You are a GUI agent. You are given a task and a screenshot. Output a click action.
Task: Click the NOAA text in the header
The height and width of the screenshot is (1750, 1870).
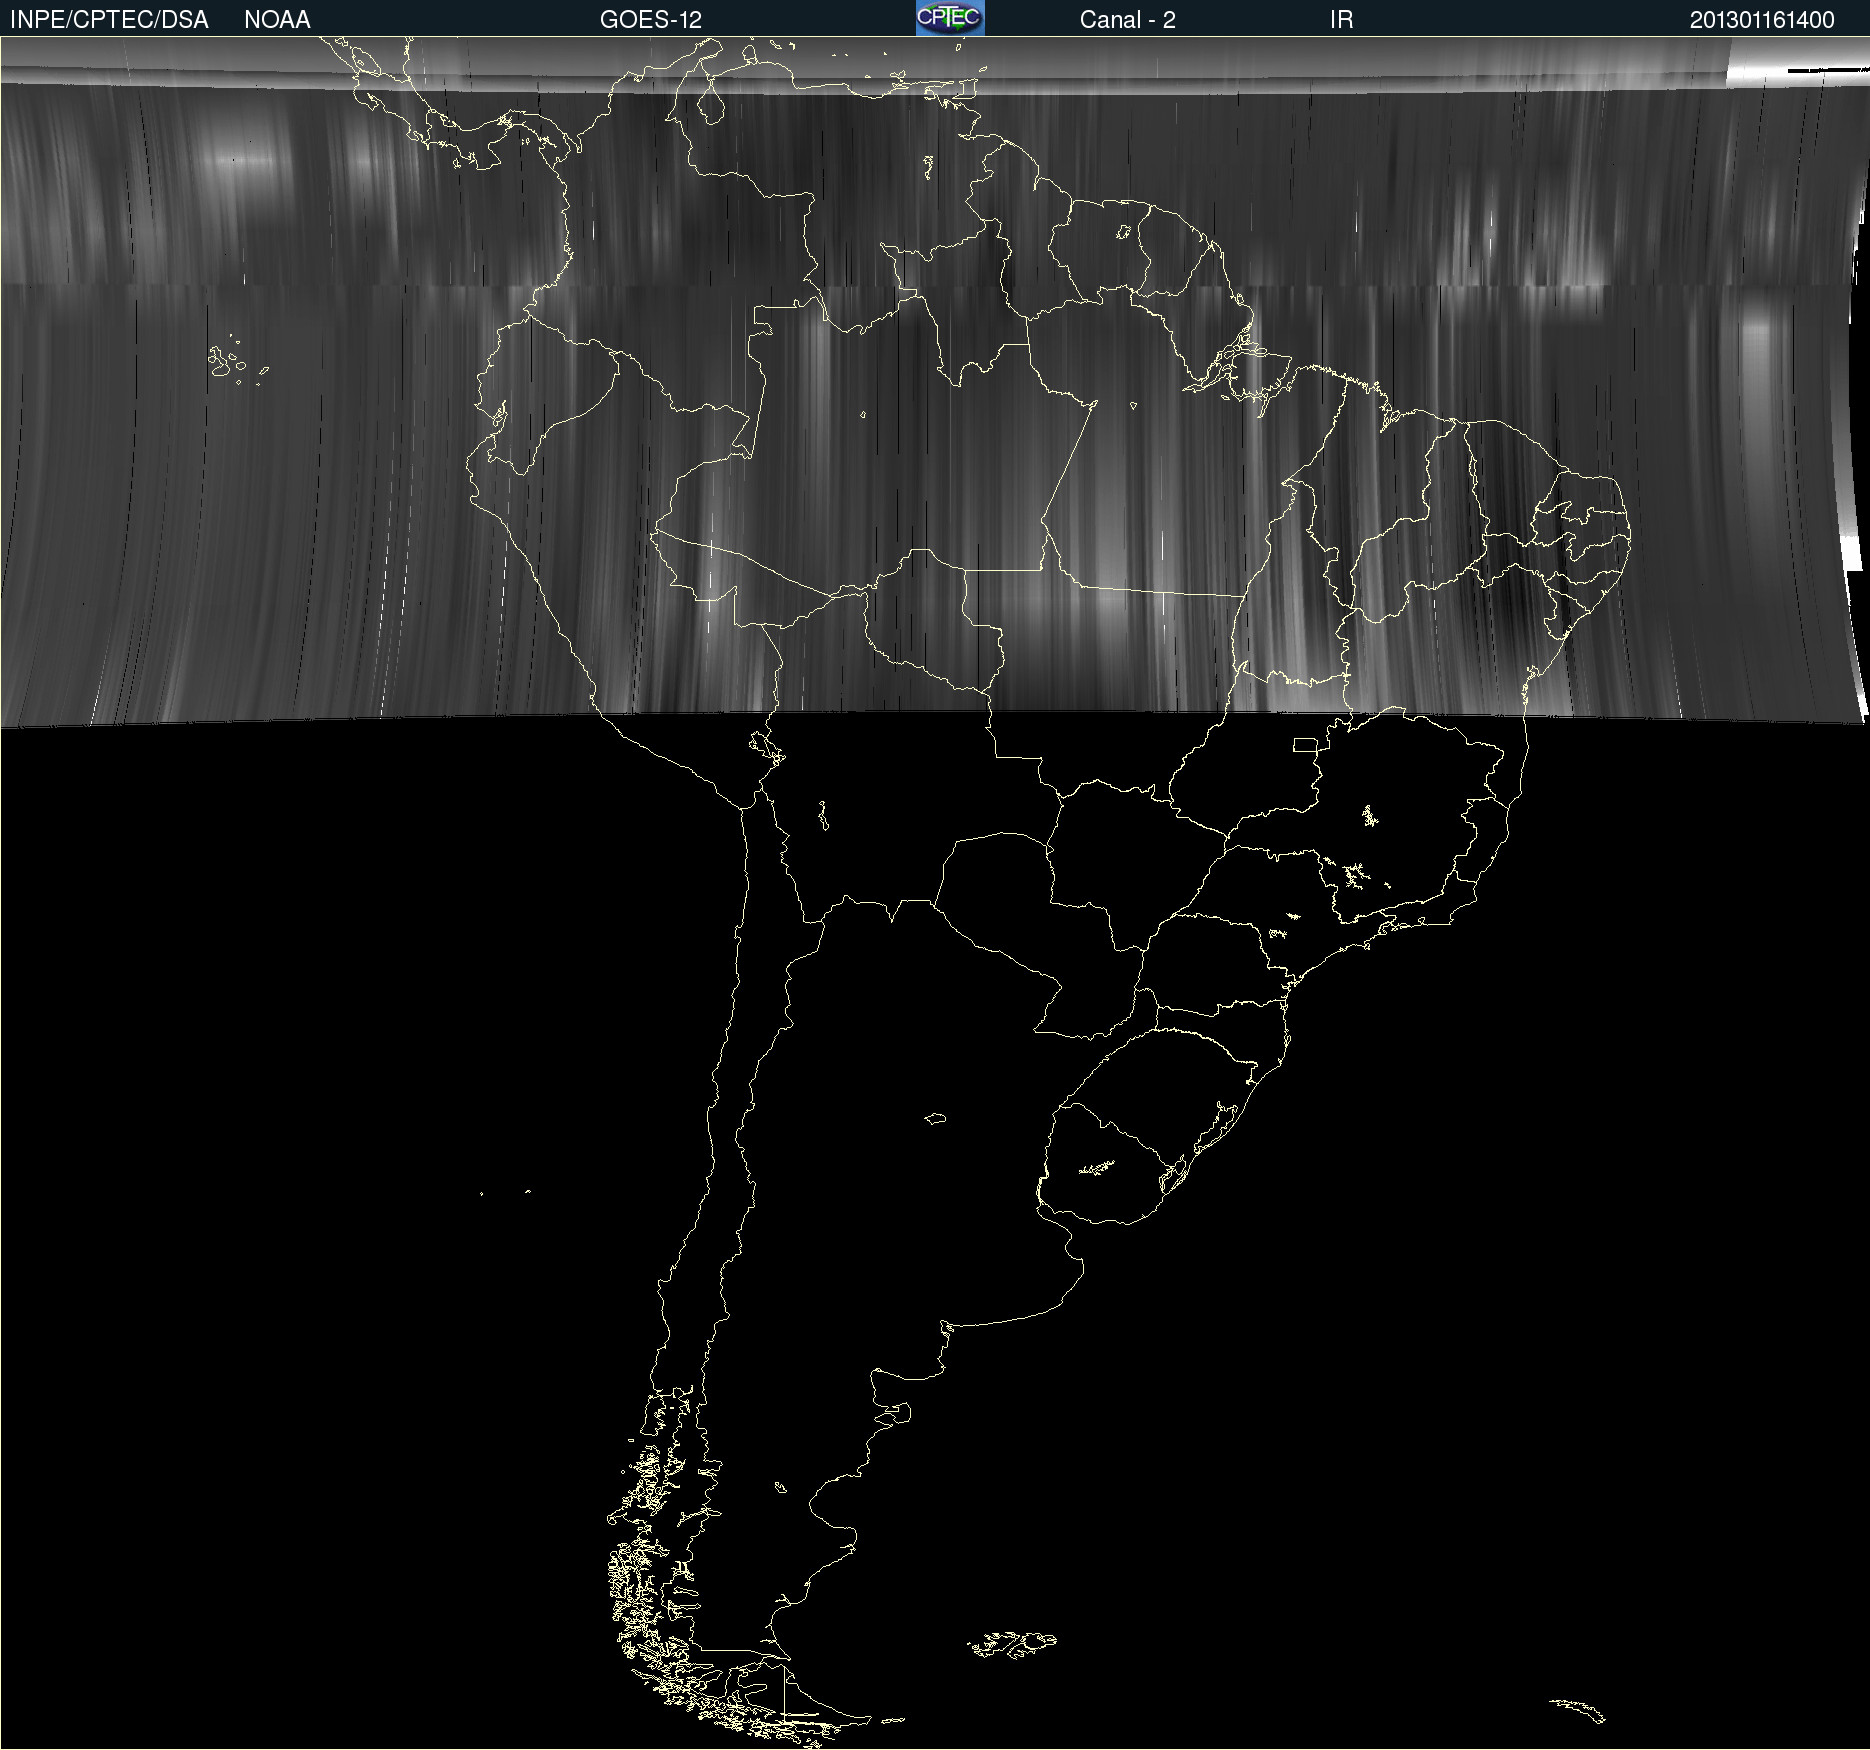point(277,20)
